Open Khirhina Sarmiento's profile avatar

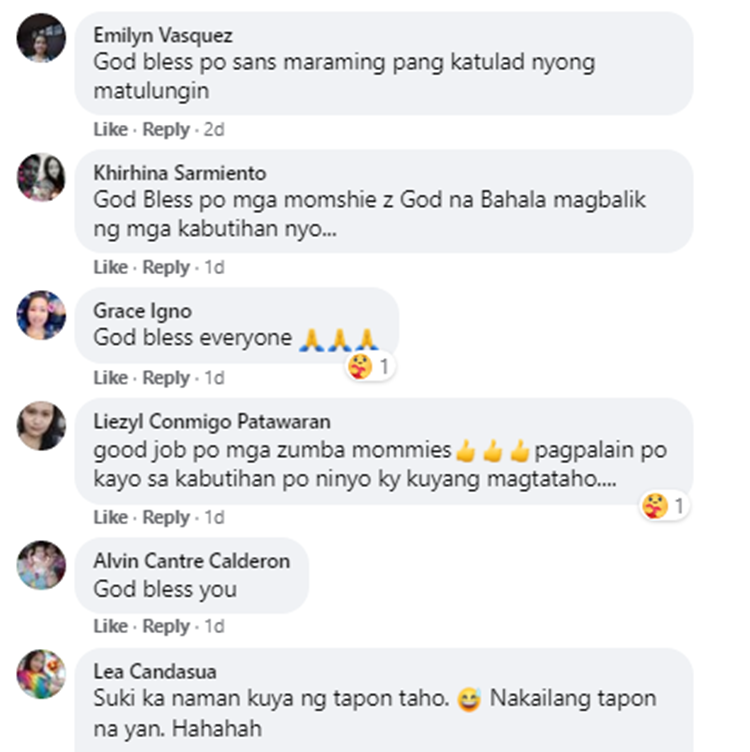click(41, 177)
